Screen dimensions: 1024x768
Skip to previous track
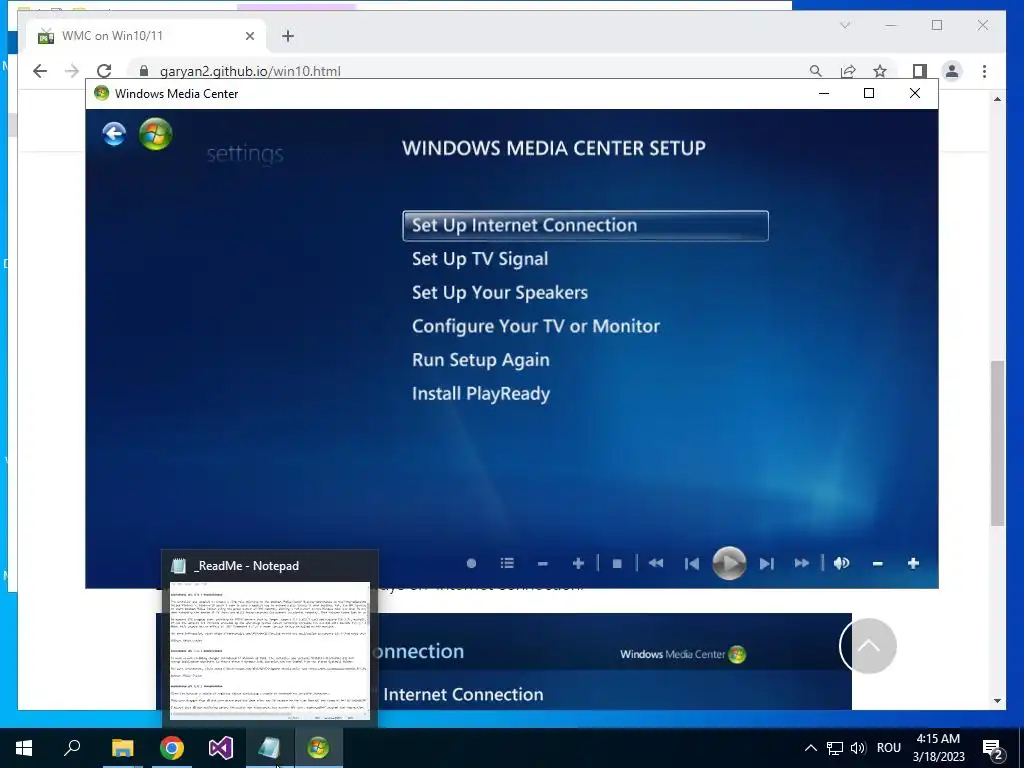pyautogui.click(x=692, y=564)
